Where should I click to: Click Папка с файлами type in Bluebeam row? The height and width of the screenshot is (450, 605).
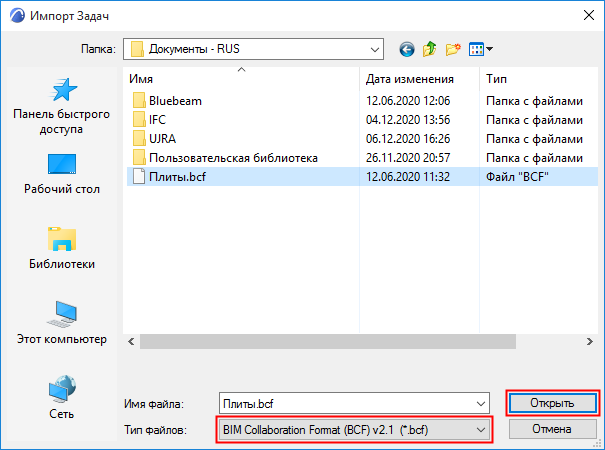pos(534,101)
